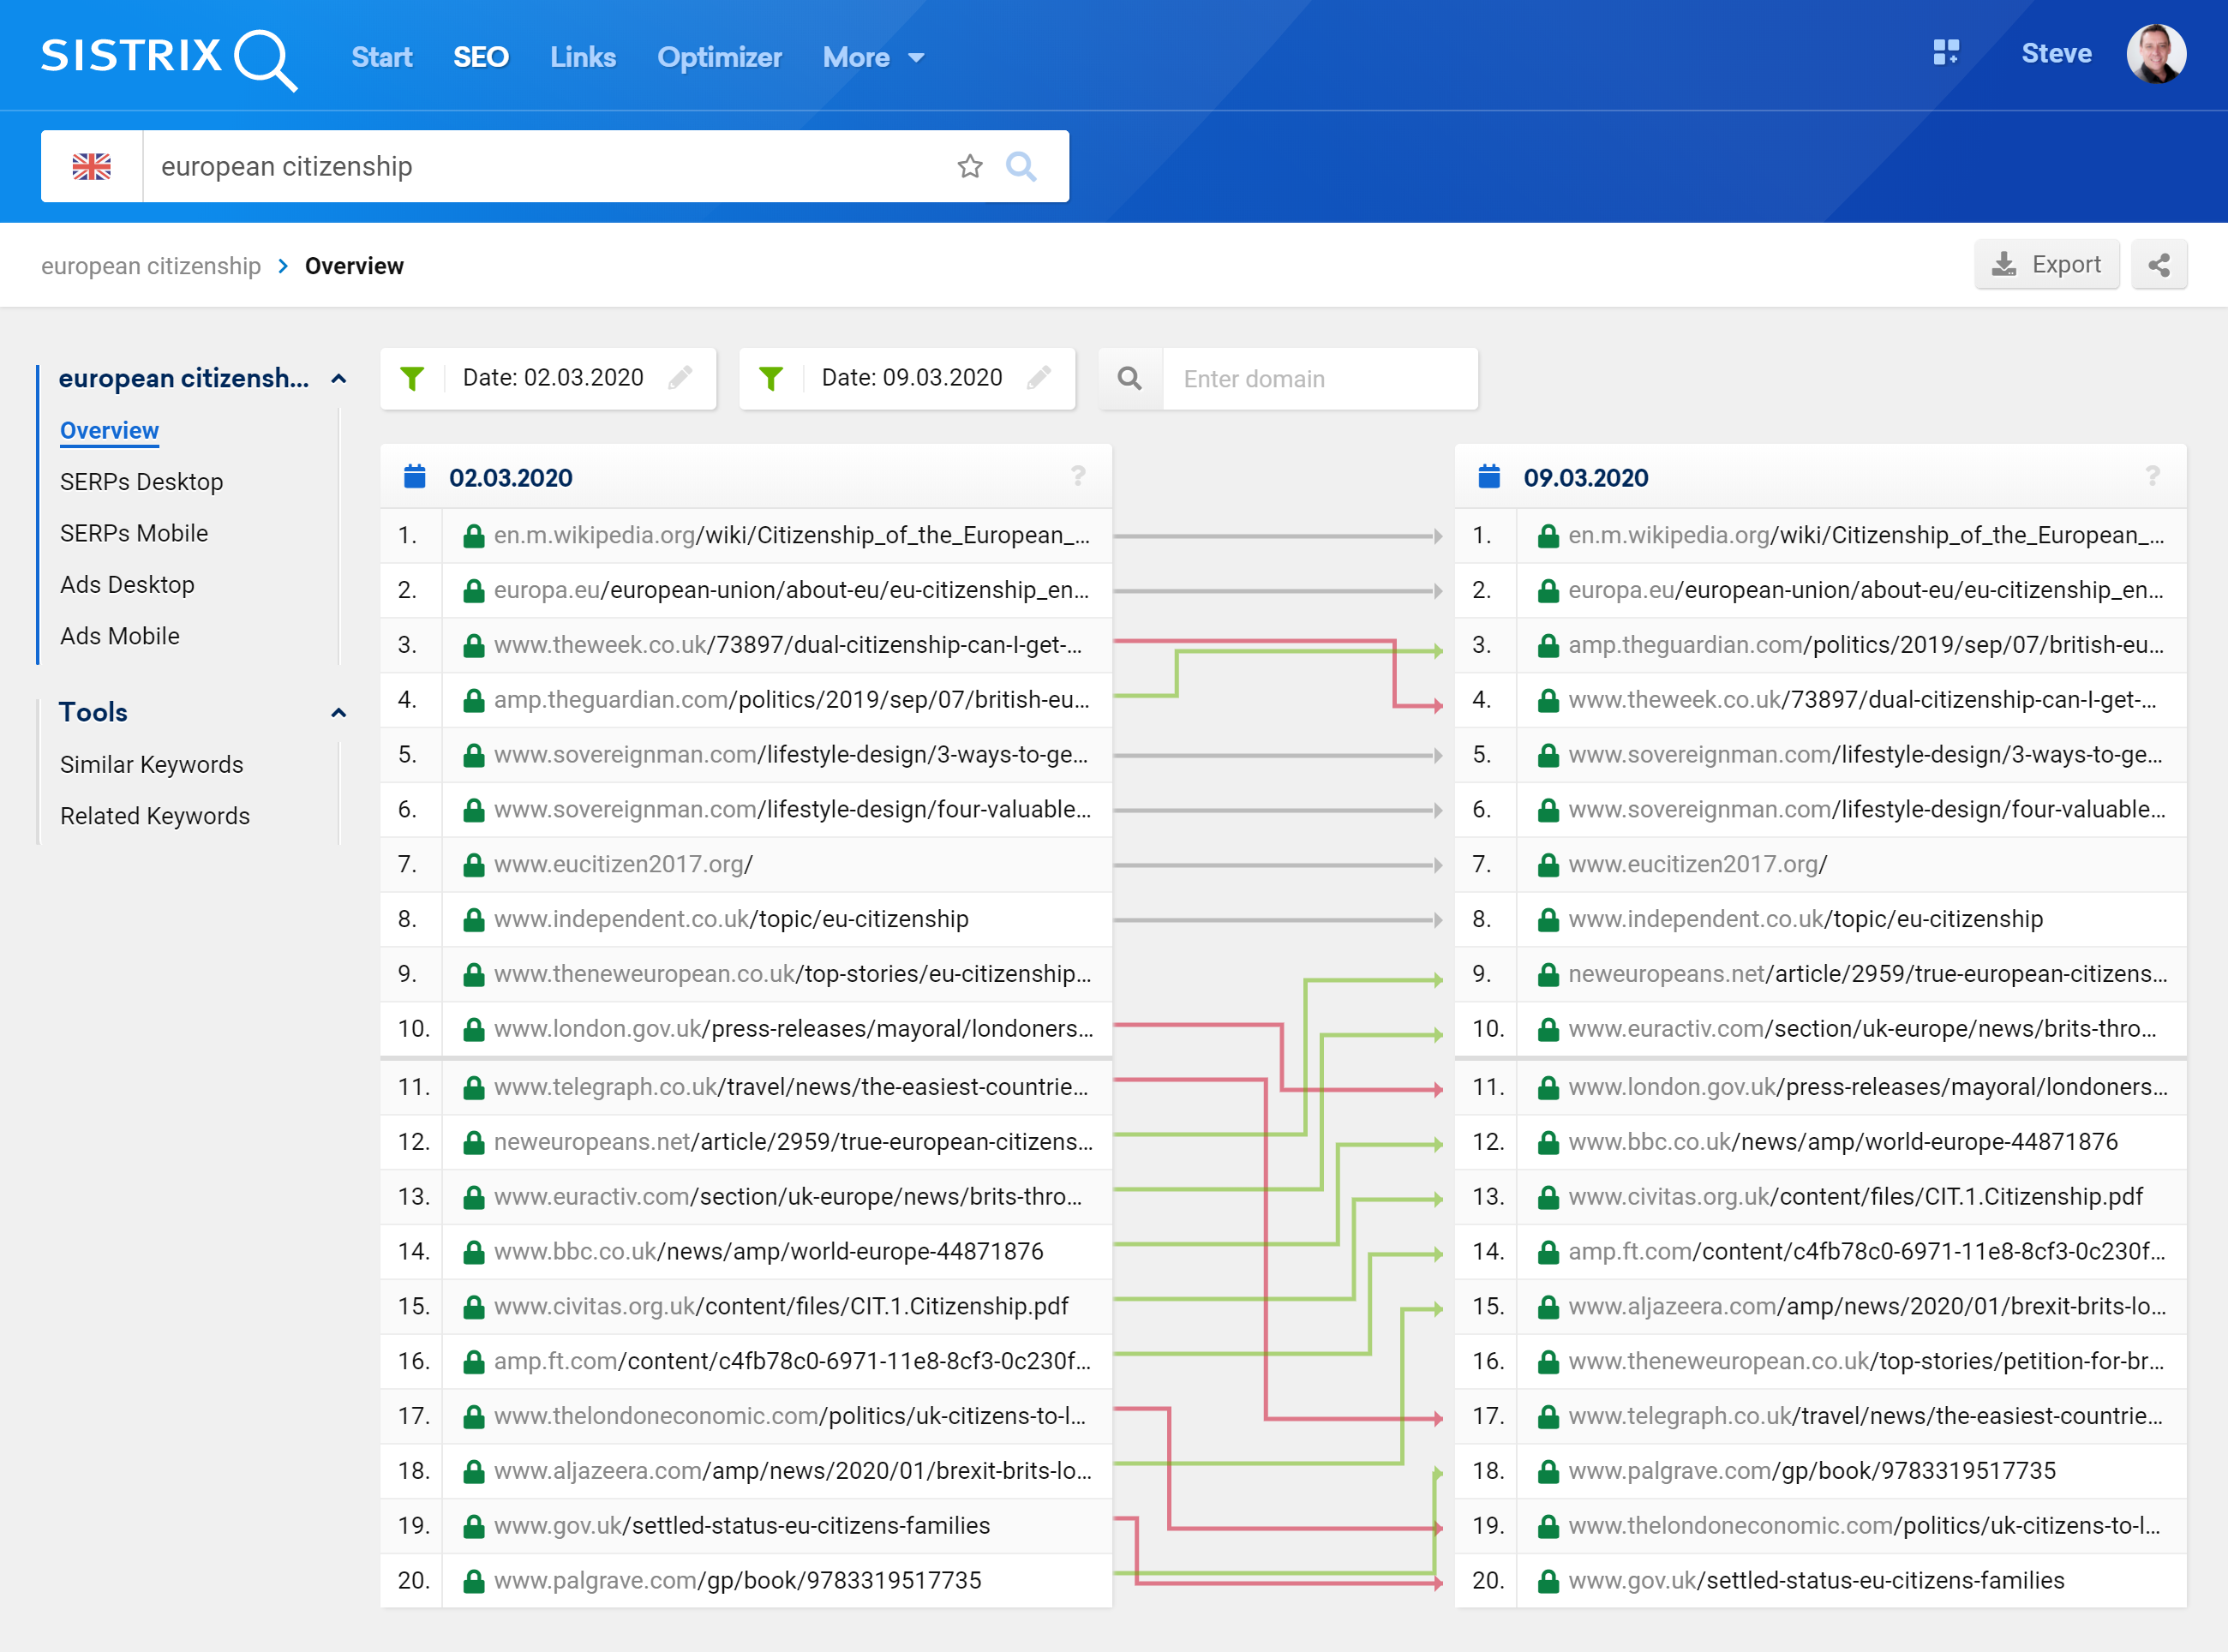Viewport: 2228px width, 1652px height.
Task: Open Steve's profile avatar
Action: point(2156,54)
